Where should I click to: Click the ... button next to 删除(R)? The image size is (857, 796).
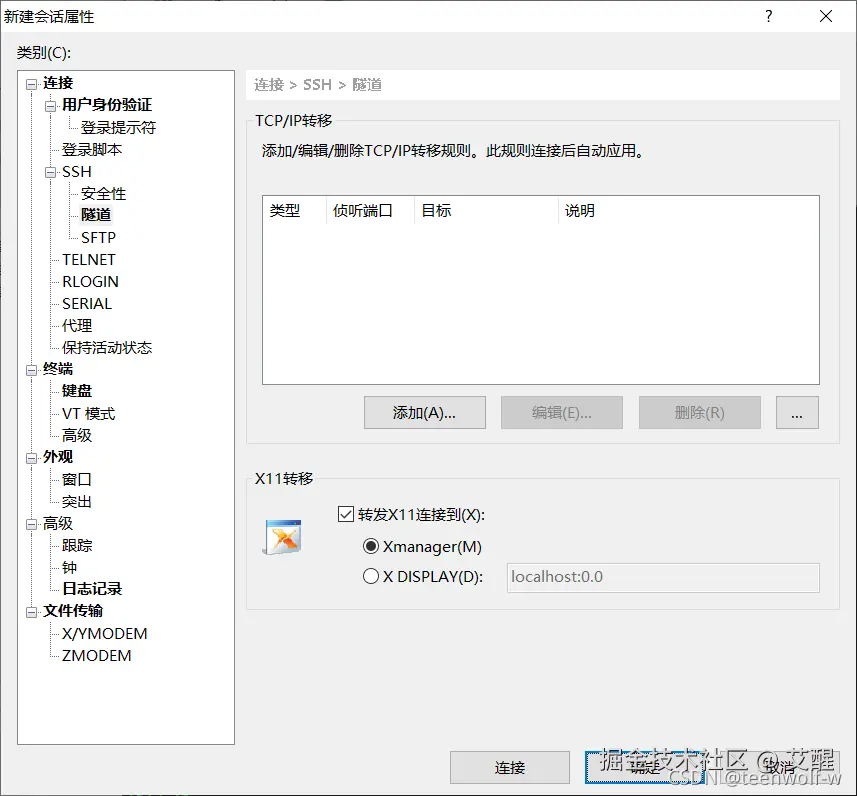797,412
